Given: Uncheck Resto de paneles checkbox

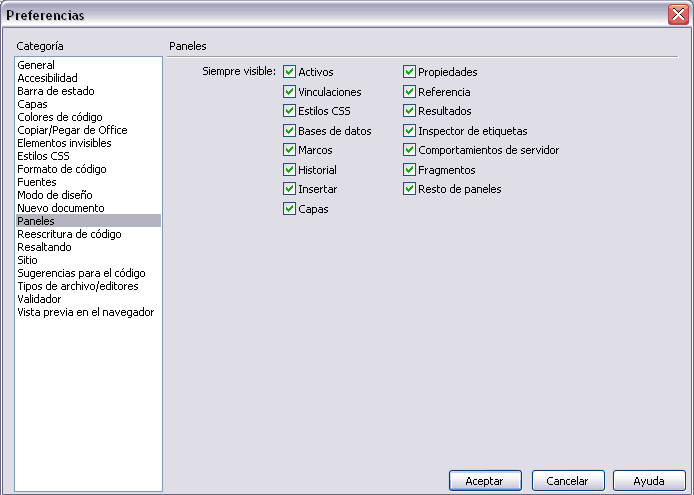Looking at the screenshot, I should (x=409, y=189).
